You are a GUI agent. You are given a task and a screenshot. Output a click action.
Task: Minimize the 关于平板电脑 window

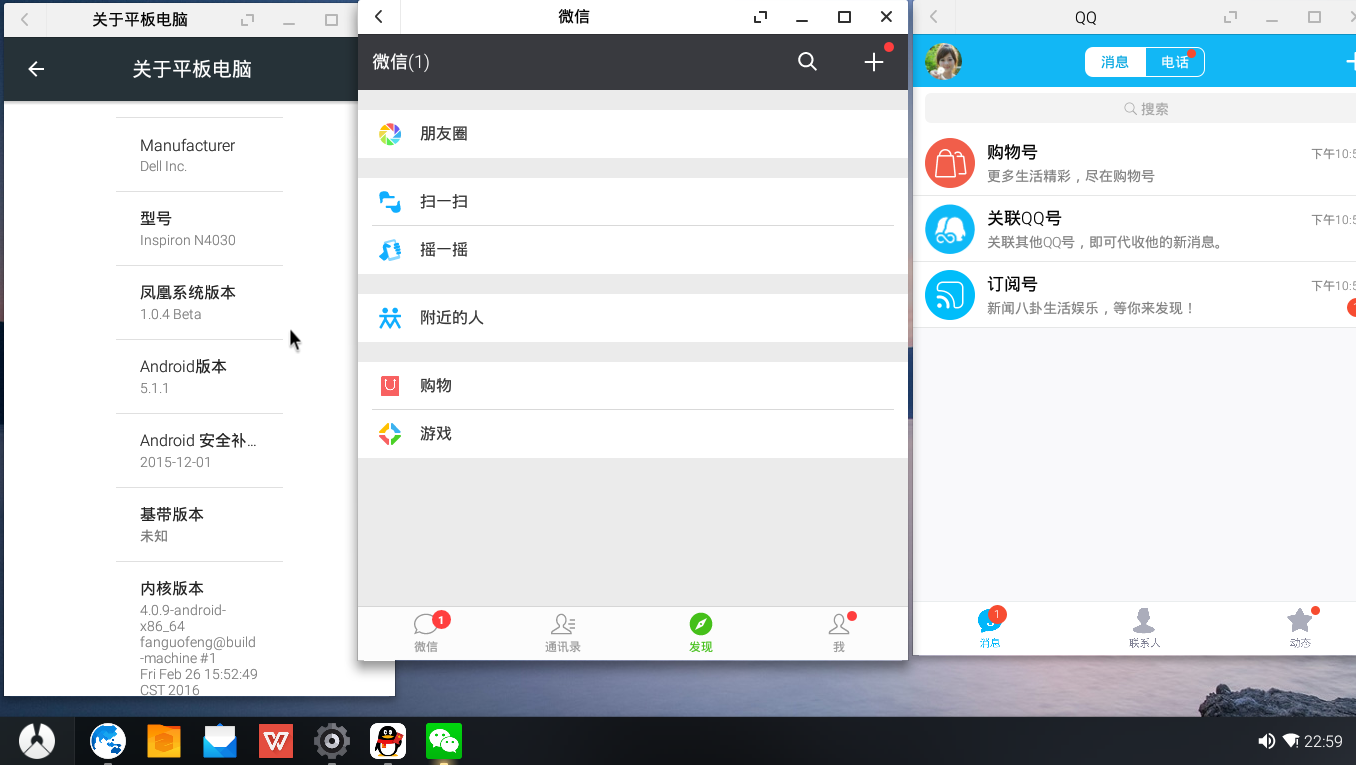pos(288,20)
